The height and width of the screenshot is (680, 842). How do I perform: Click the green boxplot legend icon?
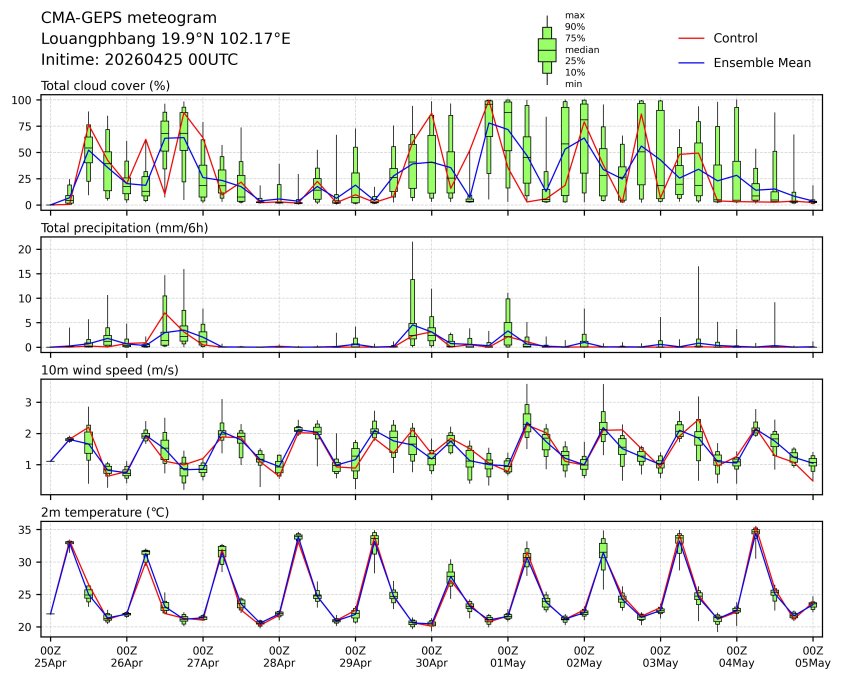[x=547, y=49]
